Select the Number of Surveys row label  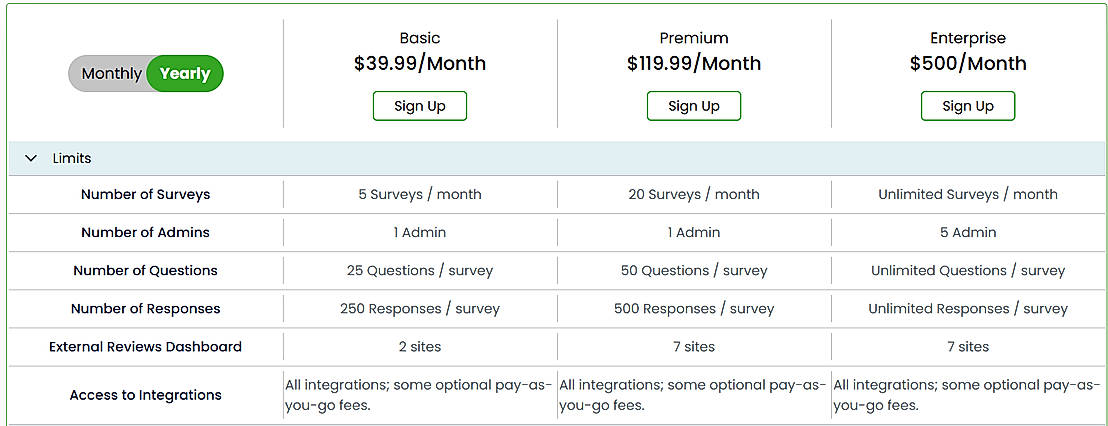146,194
